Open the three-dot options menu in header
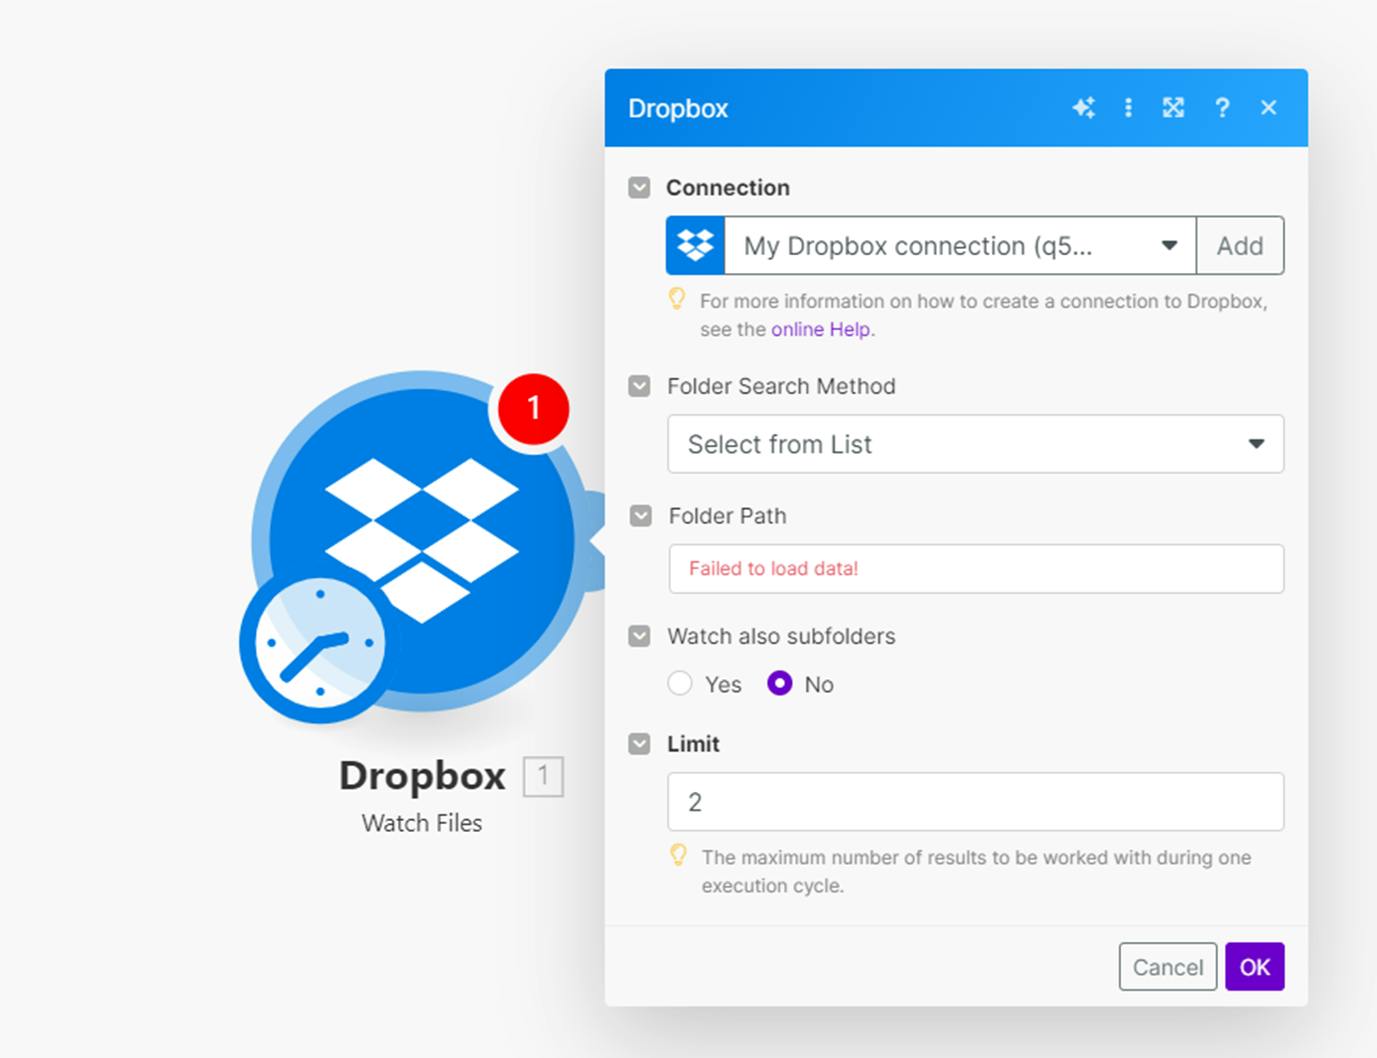 tap(1128, 108)
